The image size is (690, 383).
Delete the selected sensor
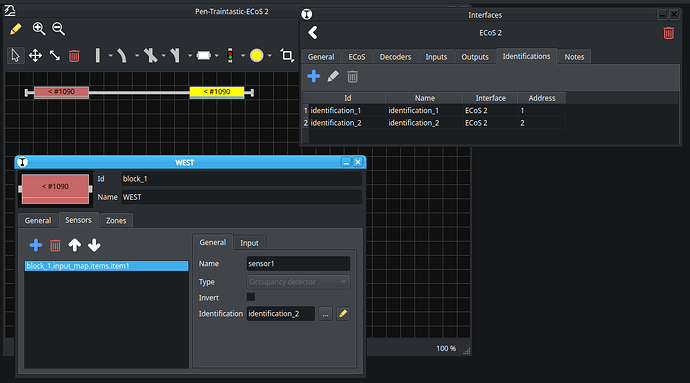coord(55,245)
